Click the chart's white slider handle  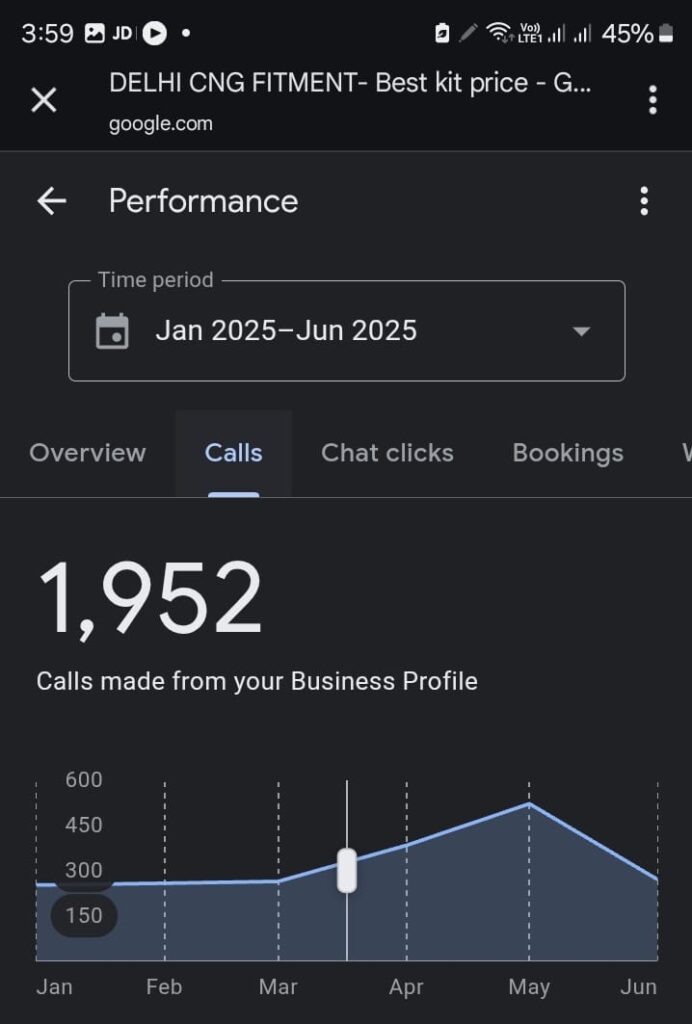(347, 870)
